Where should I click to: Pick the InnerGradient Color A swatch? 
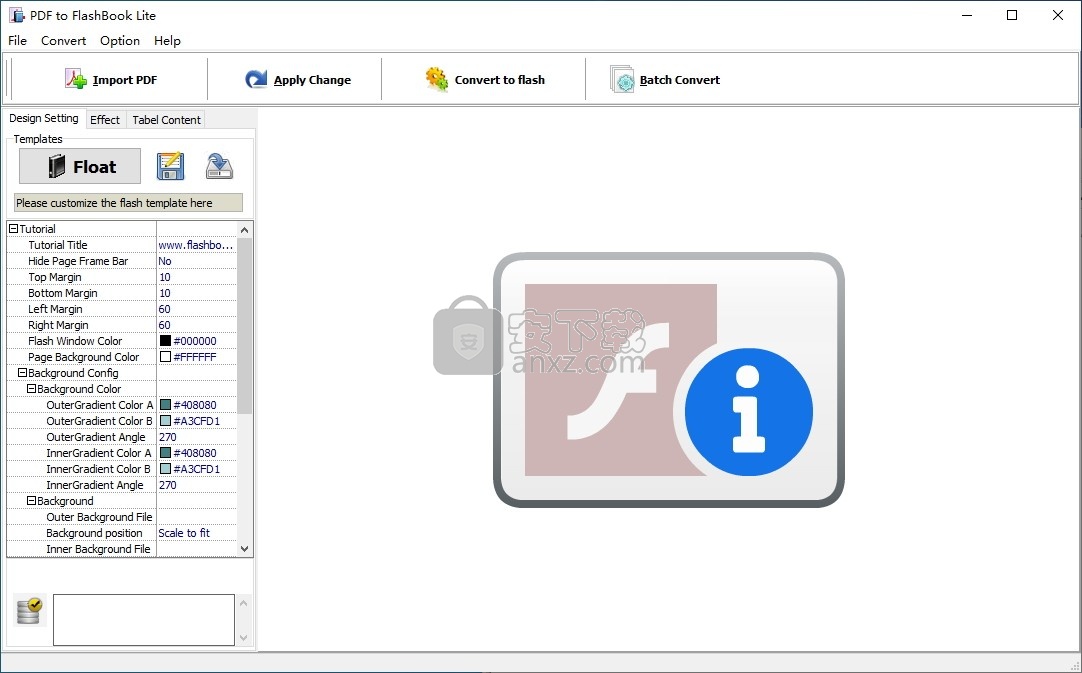pos(166,453)
